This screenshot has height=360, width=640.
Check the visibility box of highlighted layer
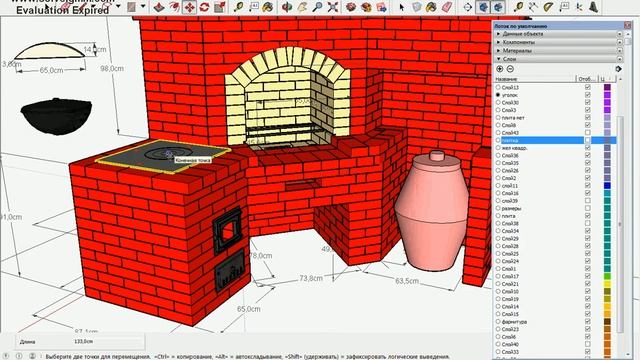[588, 140]
